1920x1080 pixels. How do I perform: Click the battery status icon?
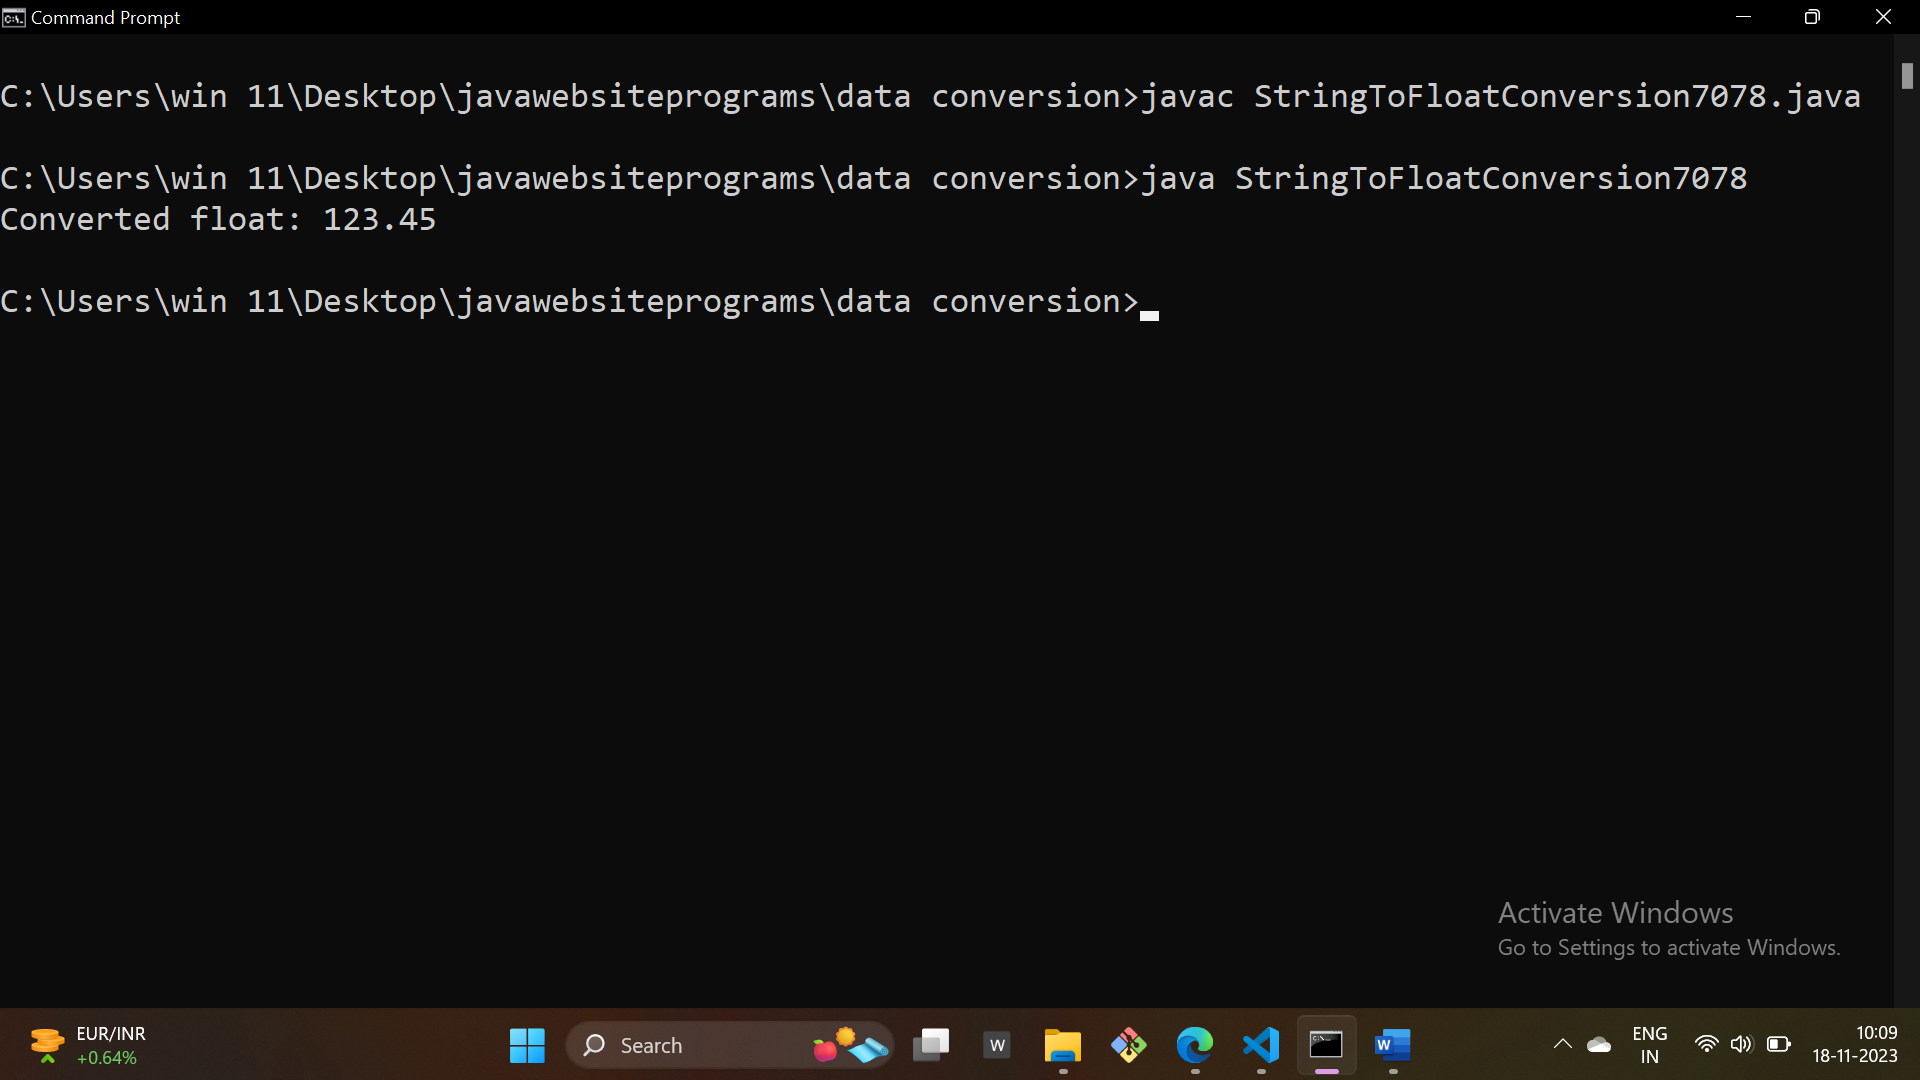tap(1778, 1045)
